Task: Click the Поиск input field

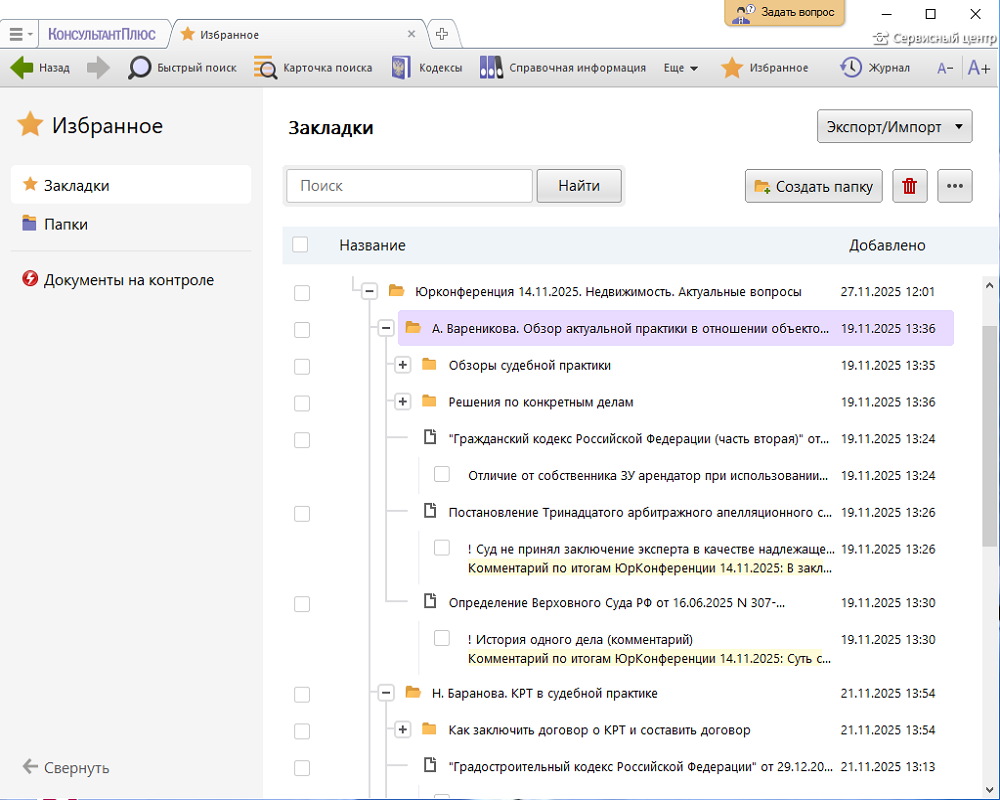Action: coord(409,186)
